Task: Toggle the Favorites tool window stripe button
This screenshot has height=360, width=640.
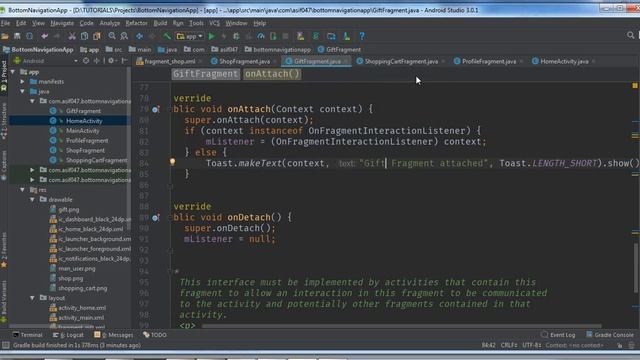Action: 4,250
